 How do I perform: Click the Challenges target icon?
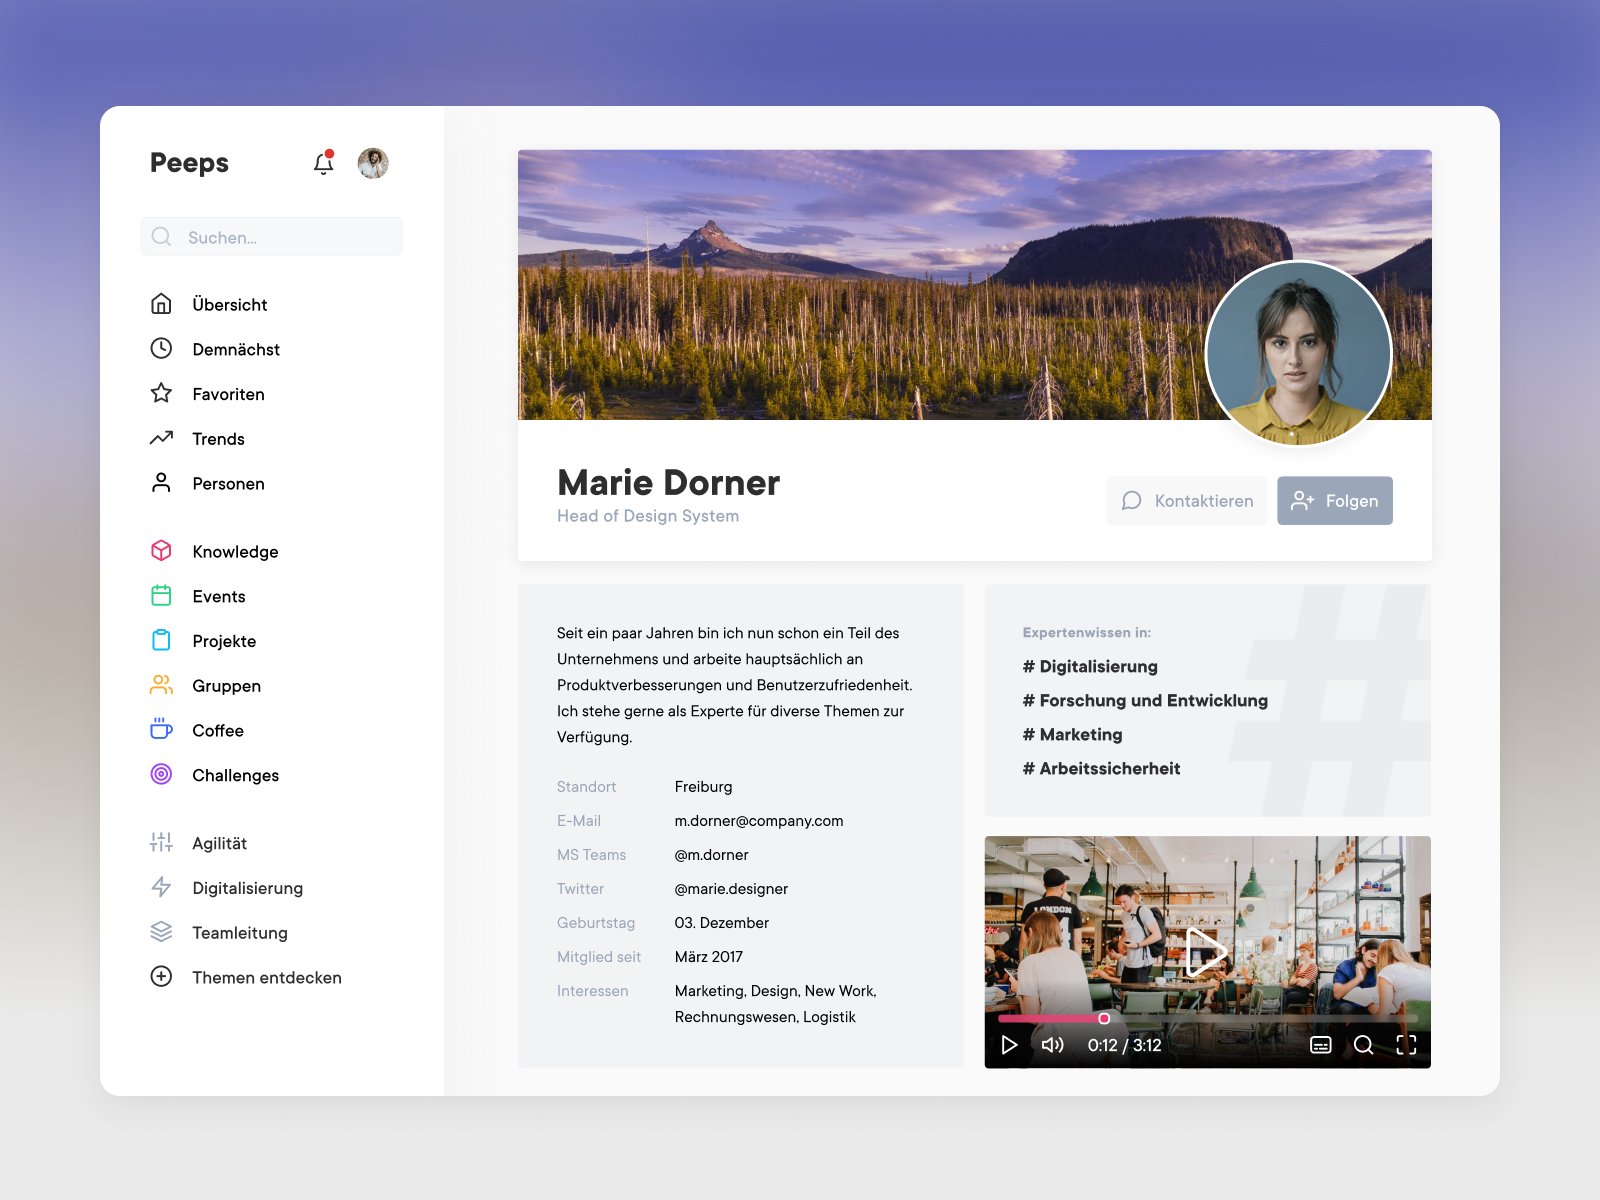point(161,774)
